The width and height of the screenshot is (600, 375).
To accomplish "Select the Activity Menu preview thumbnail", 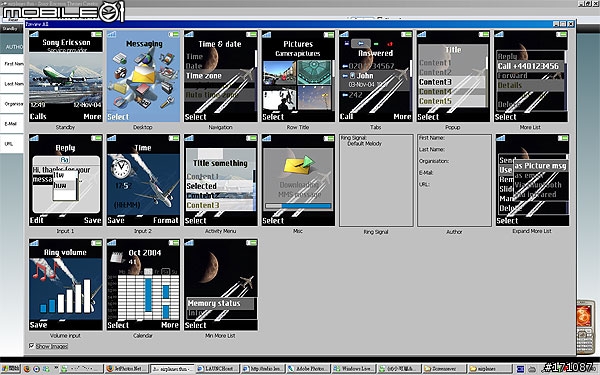I will tap(221, 180).
